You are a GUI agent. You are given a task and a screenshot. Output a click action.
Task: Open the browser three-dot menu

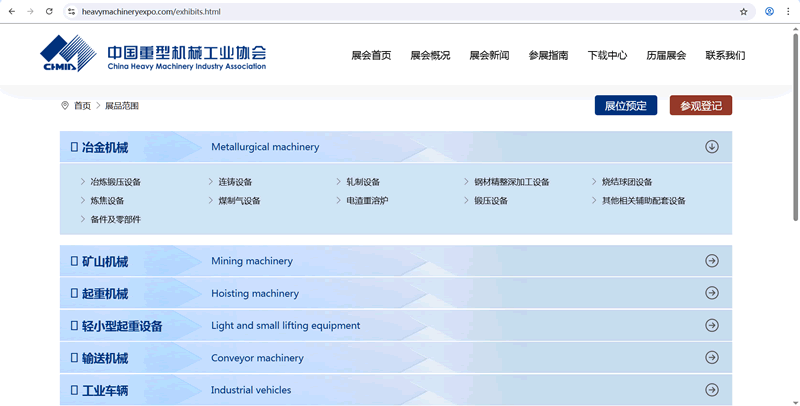(789, 12)
